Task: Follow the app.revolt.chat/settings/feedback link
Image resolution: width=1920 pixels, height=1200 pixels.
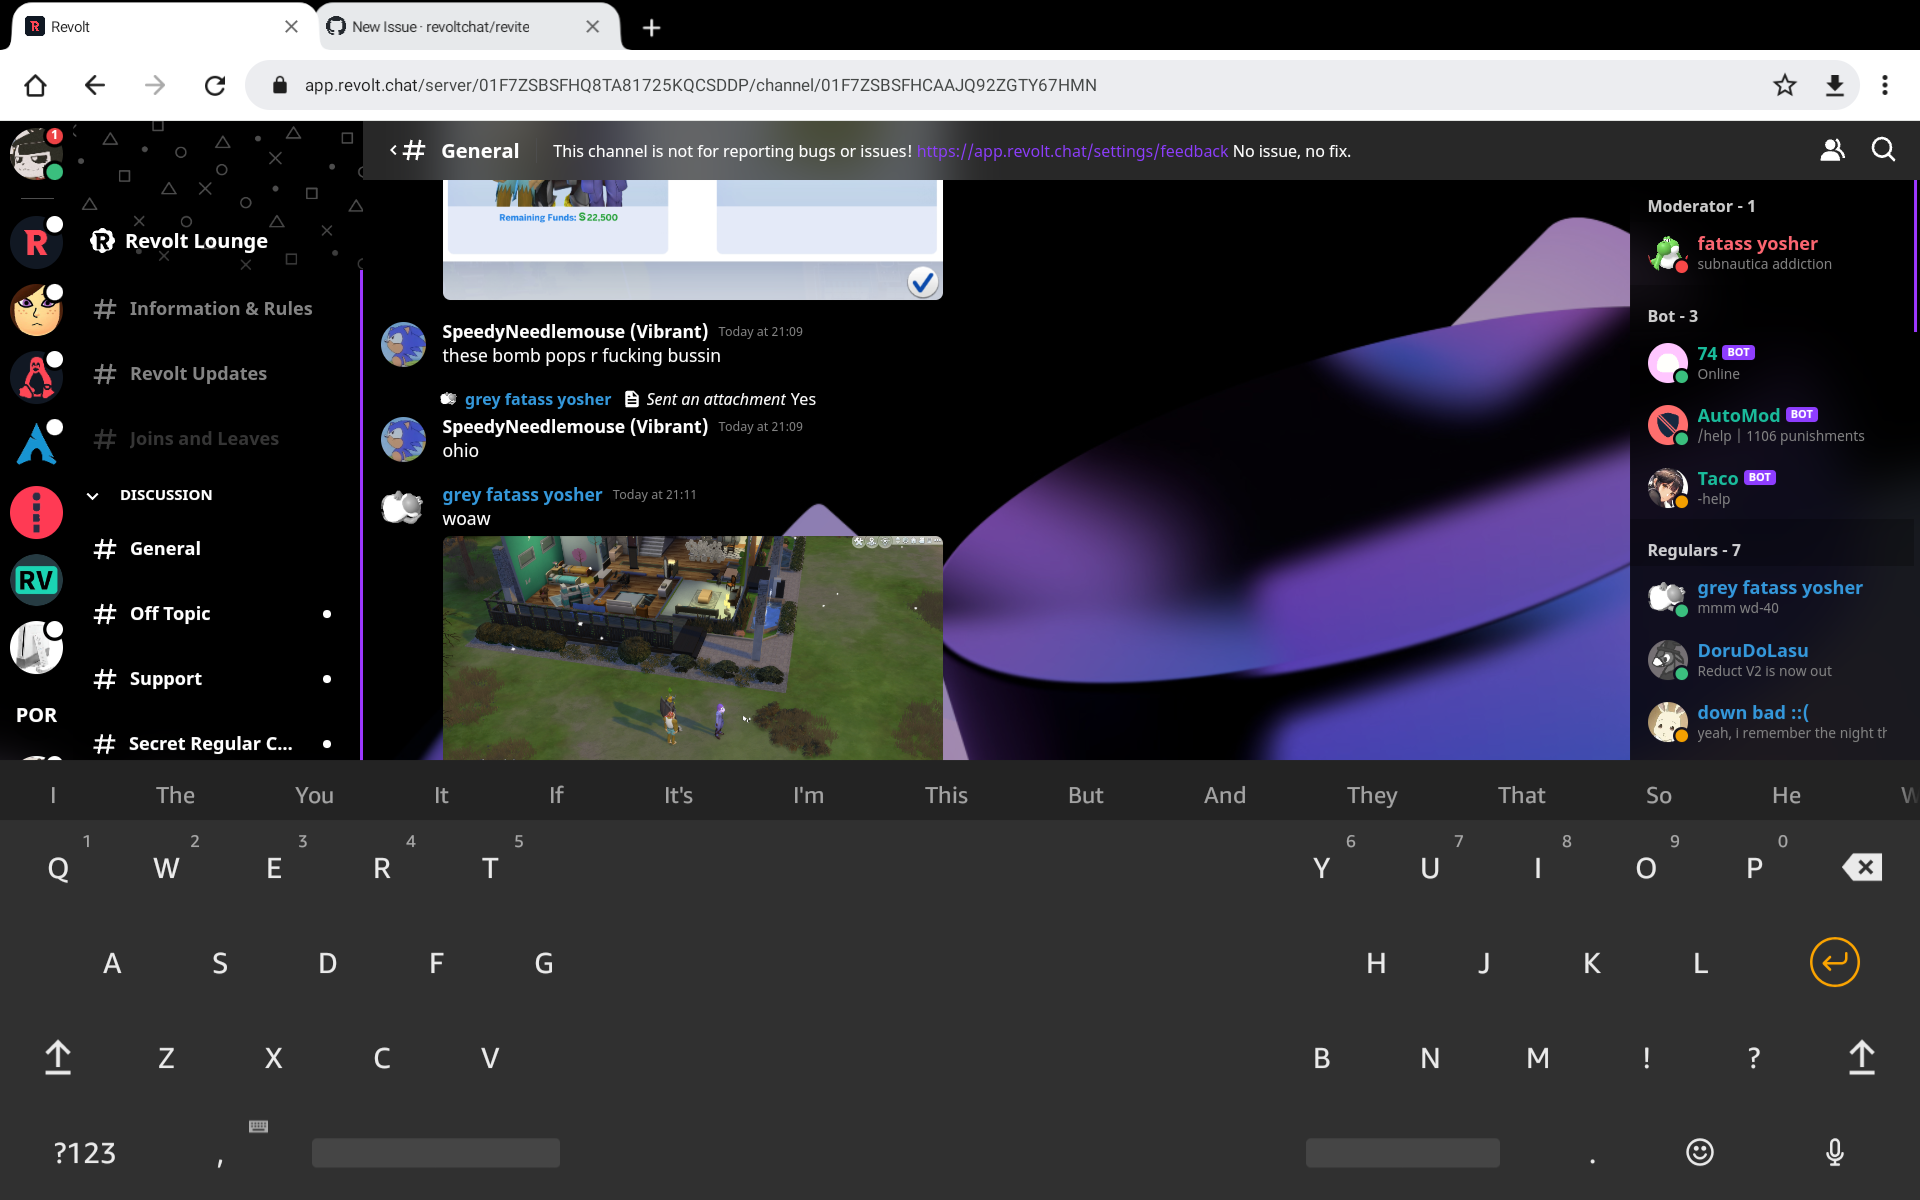Action: click(x=1072, y=151)
